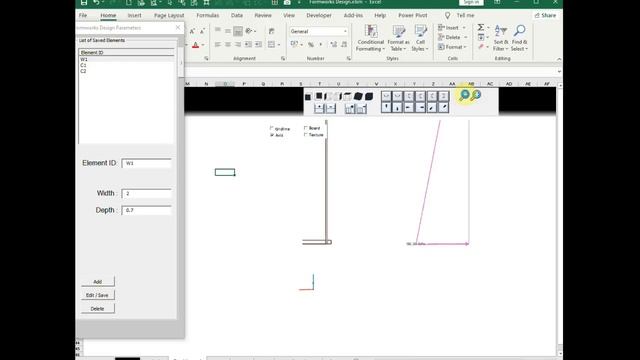Open the Cell Styles gallery

point(420,38)
